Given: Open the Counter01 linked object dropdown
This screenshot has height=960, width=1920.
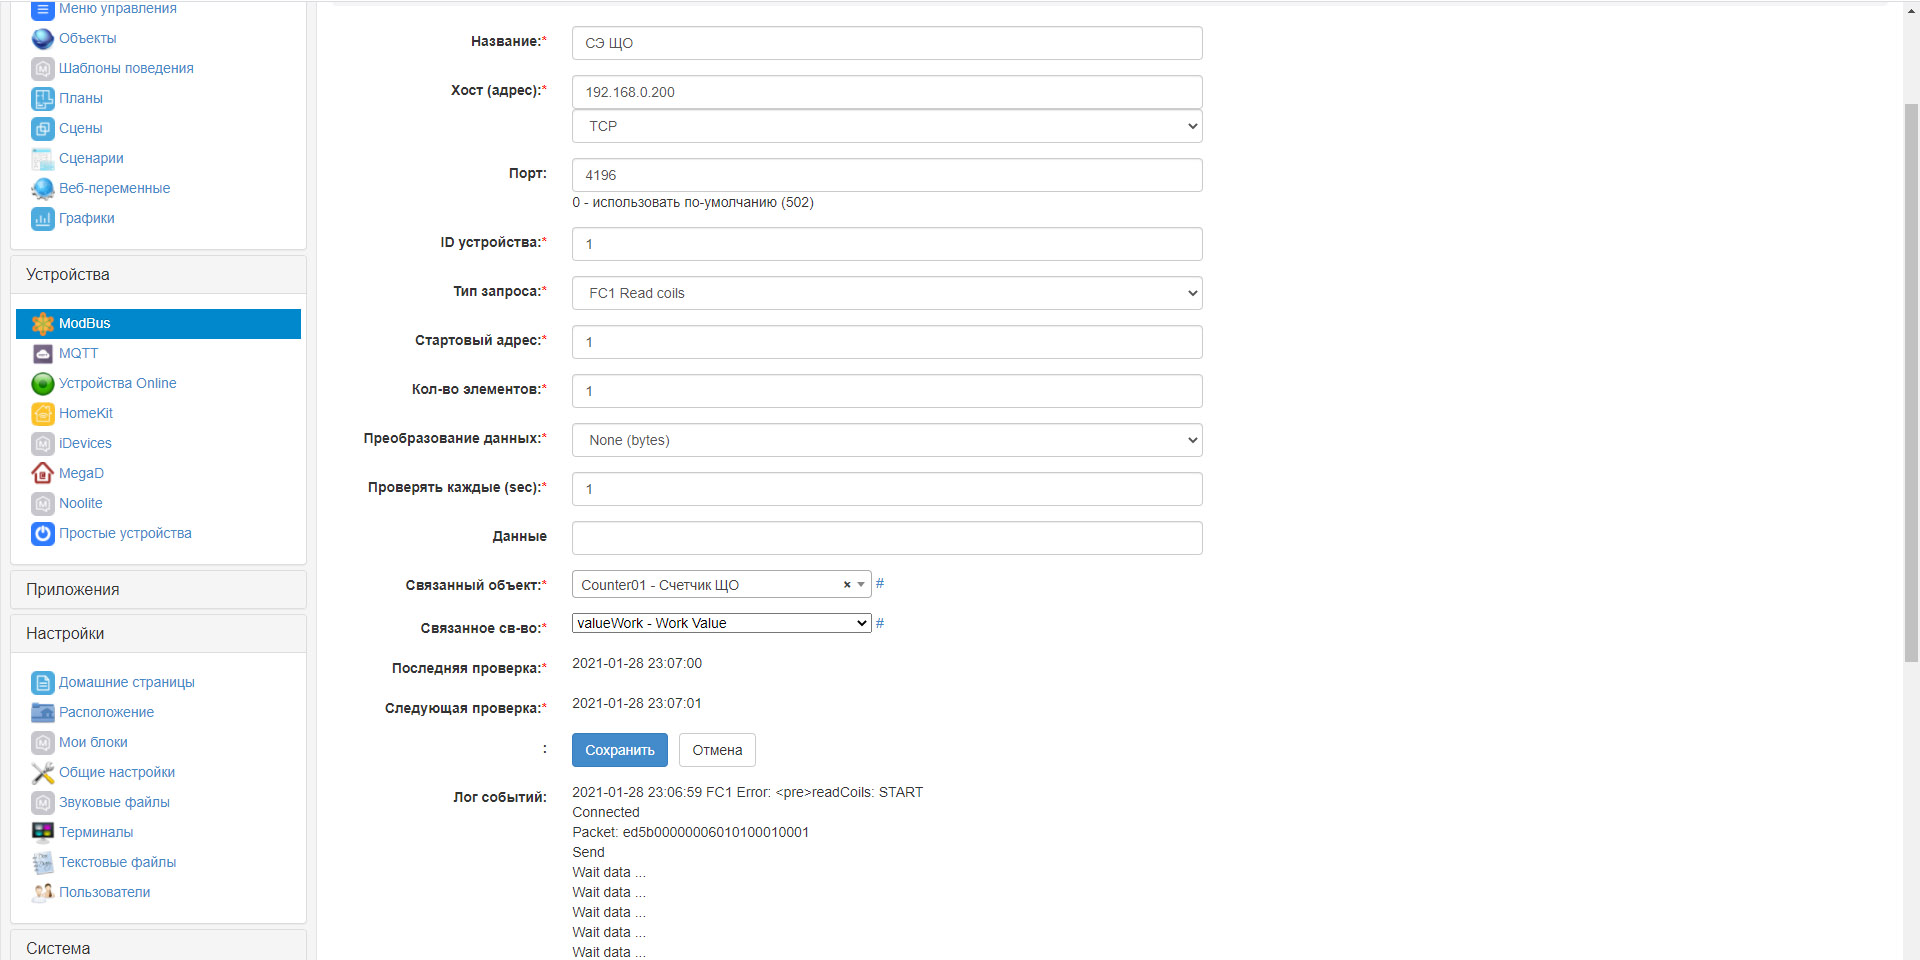Looking at the screenshot, I should pos(721,585).
